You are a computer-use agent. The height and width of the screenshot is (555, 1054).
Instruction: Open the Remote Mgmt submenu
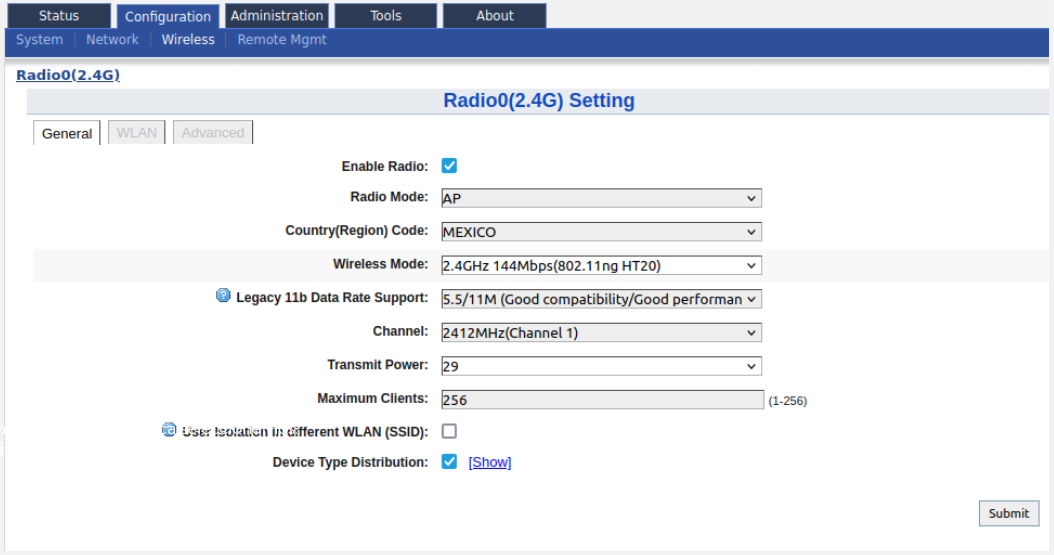coord(282,40)
